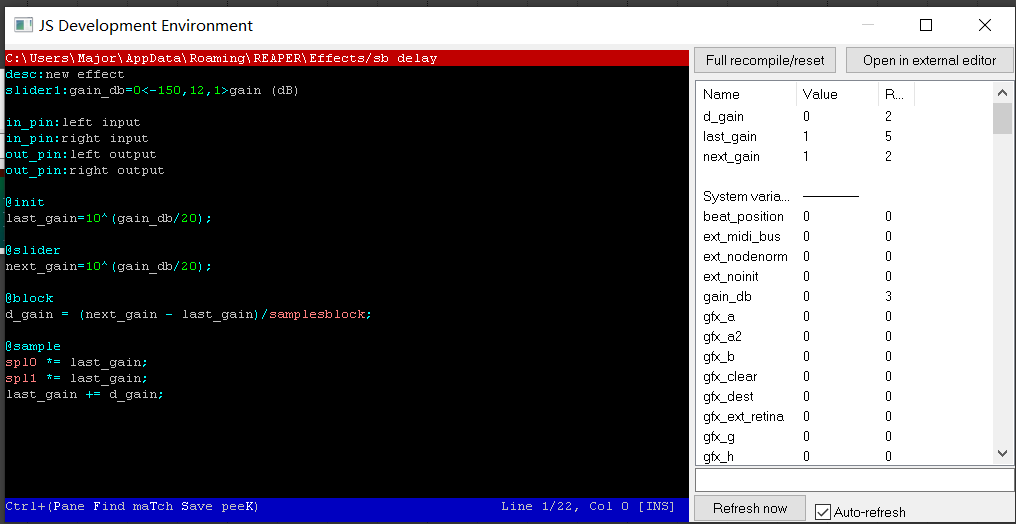Click the variable list scroll up arrow
This screenshot has height=524, width=1016.
[1002, 92]
